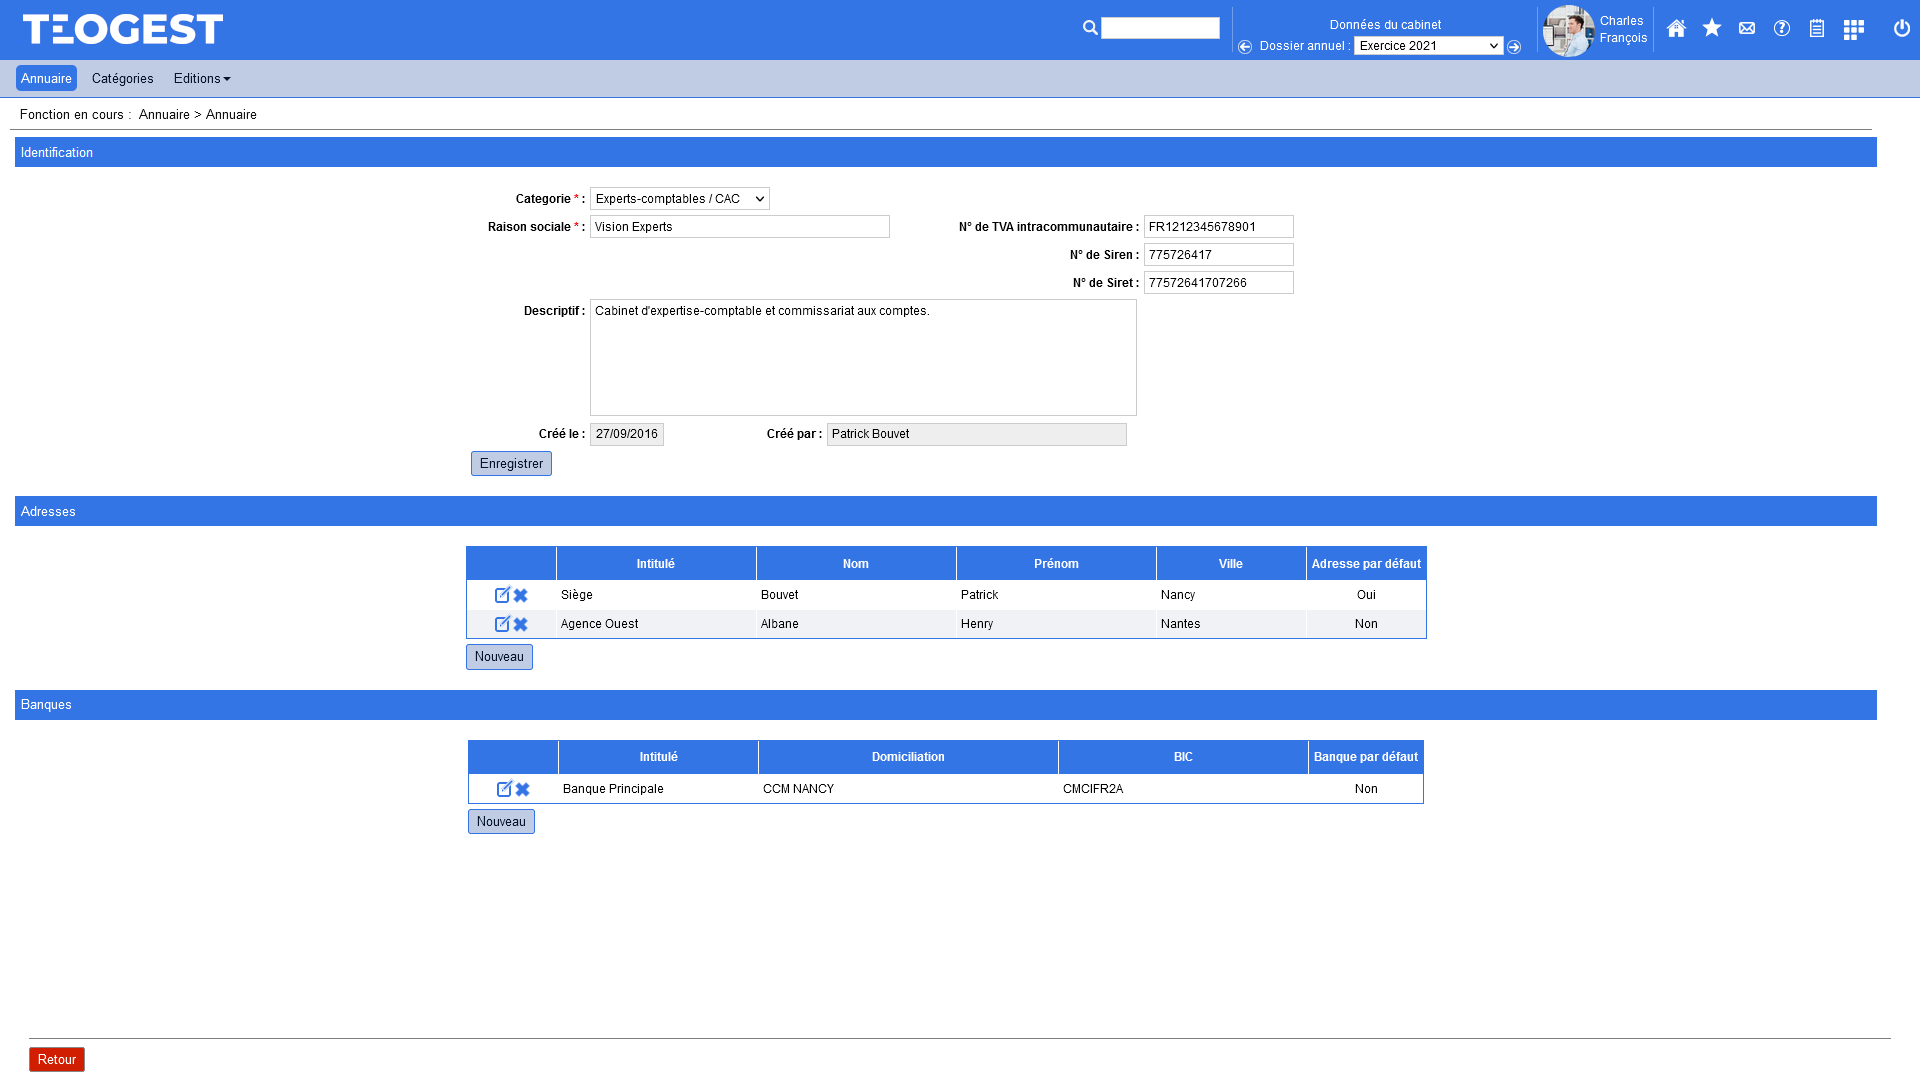Image resolution: width=1920 pixels, height=1080 pixels.
Task: Edit the Siège address row
Action: click(x=502, y=595)
